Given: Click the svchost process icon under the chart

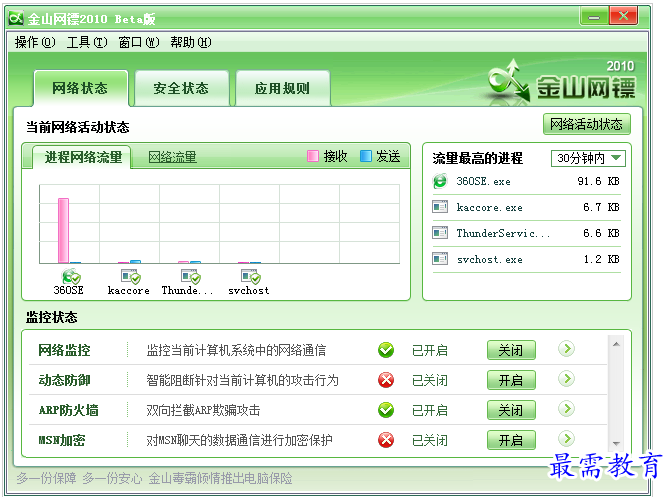Looking at the screenshot, I should [x=250, y=277].
